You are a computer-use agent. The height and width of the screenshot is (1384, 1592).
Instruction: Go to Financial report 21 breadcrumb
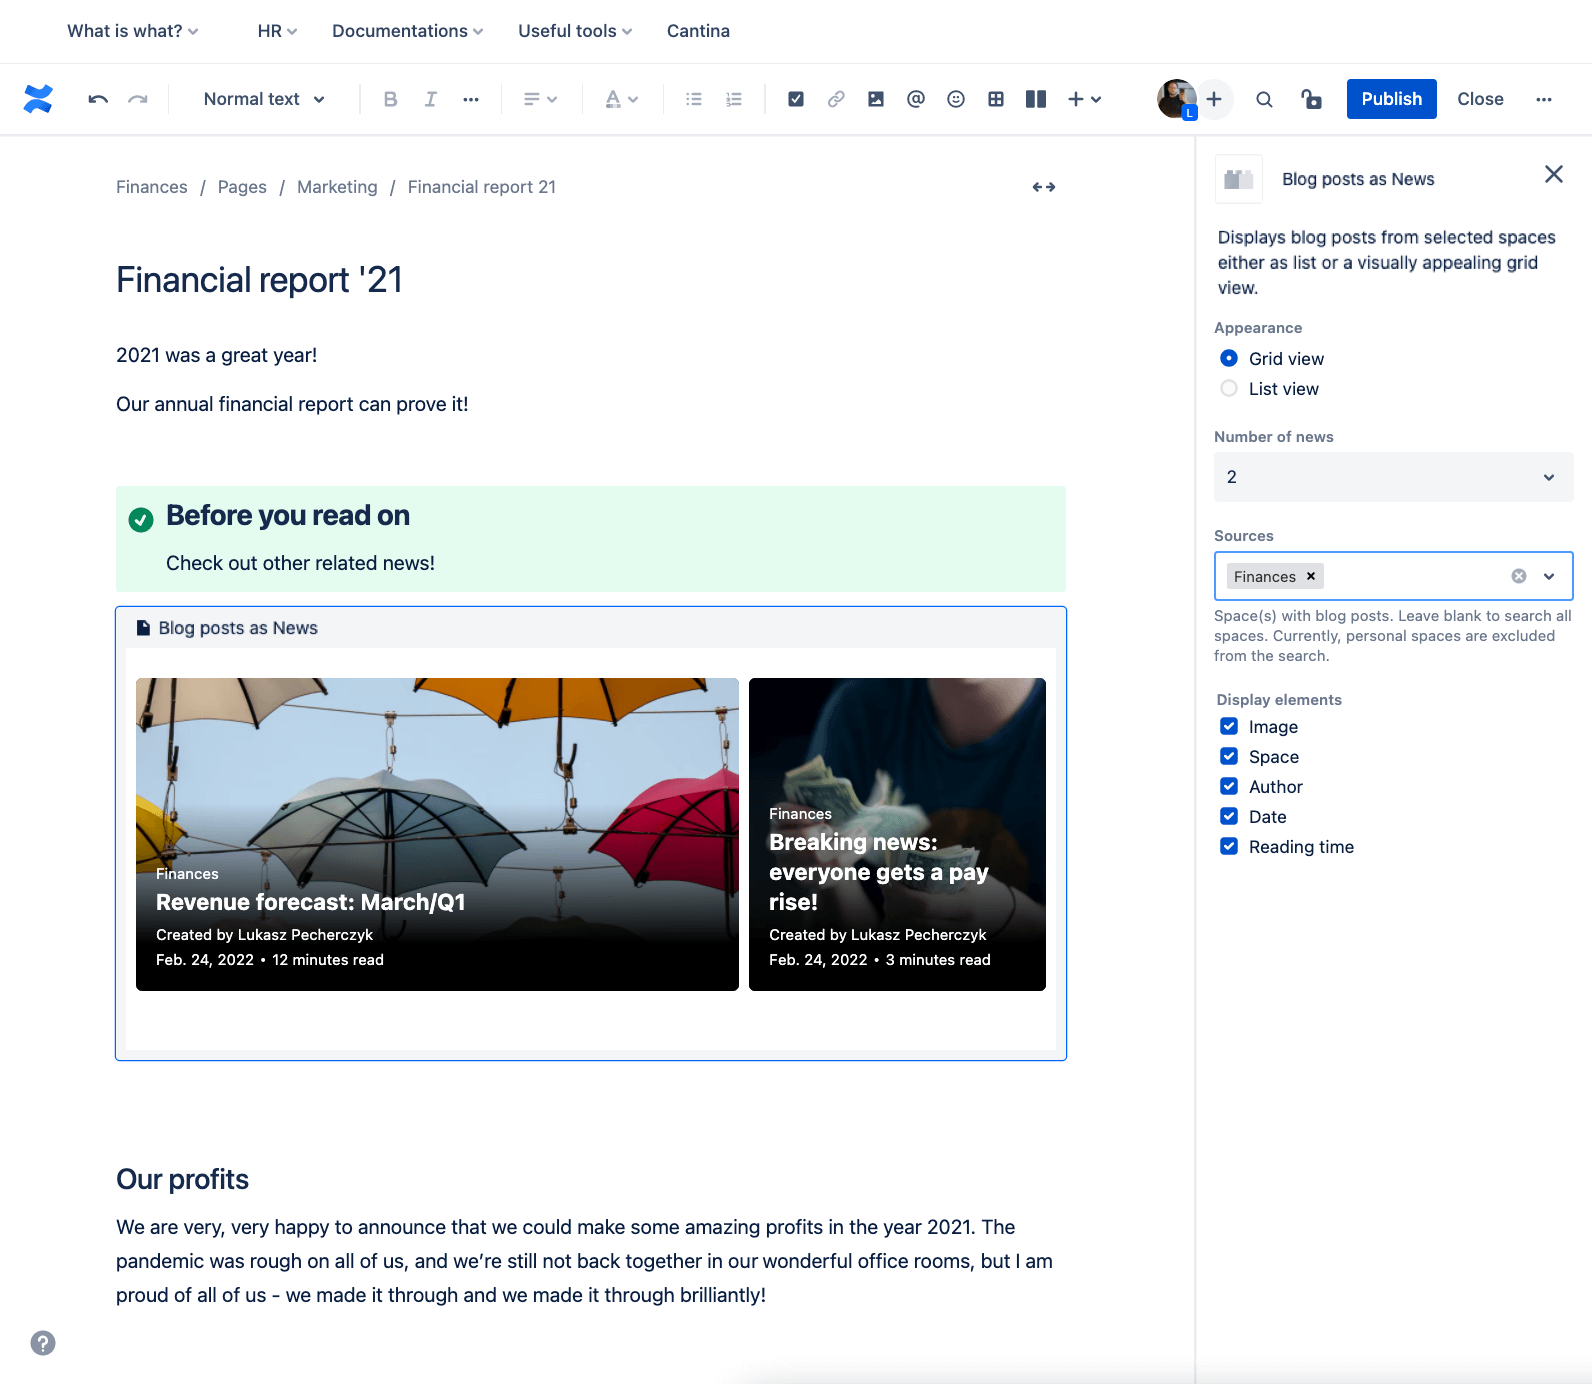point(481,187)
